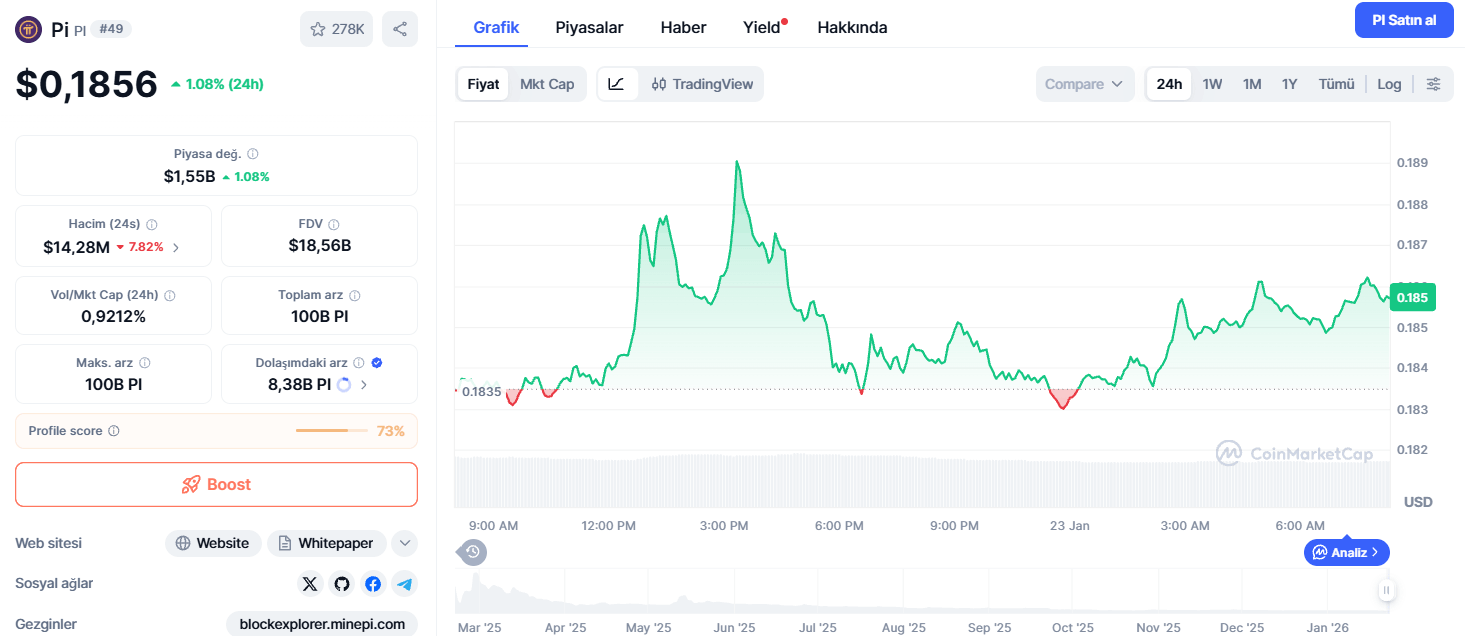Open the Piyasalar tab
Screen dimensions: 1465x636
pyautogui.click(x=589, y=27)
